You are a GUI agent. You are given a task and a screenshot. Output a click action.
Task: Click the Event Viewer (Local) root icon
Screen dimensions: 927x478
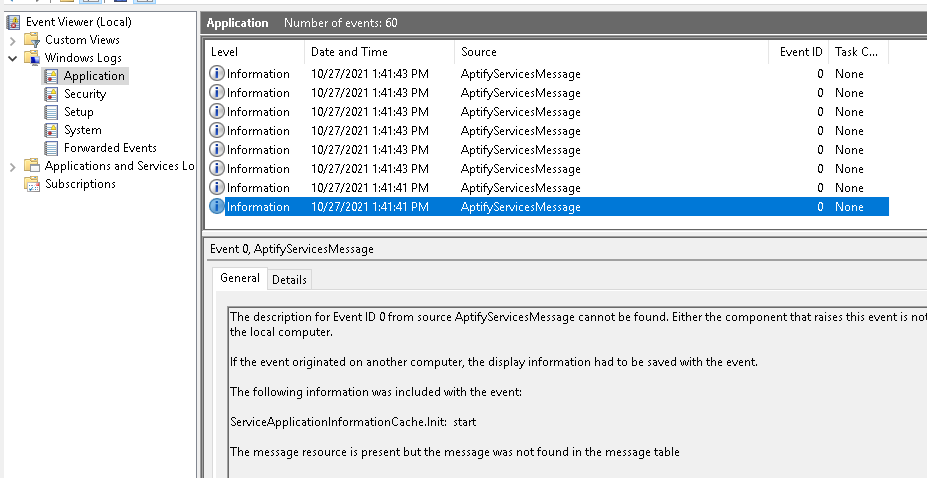coord(13,22)
